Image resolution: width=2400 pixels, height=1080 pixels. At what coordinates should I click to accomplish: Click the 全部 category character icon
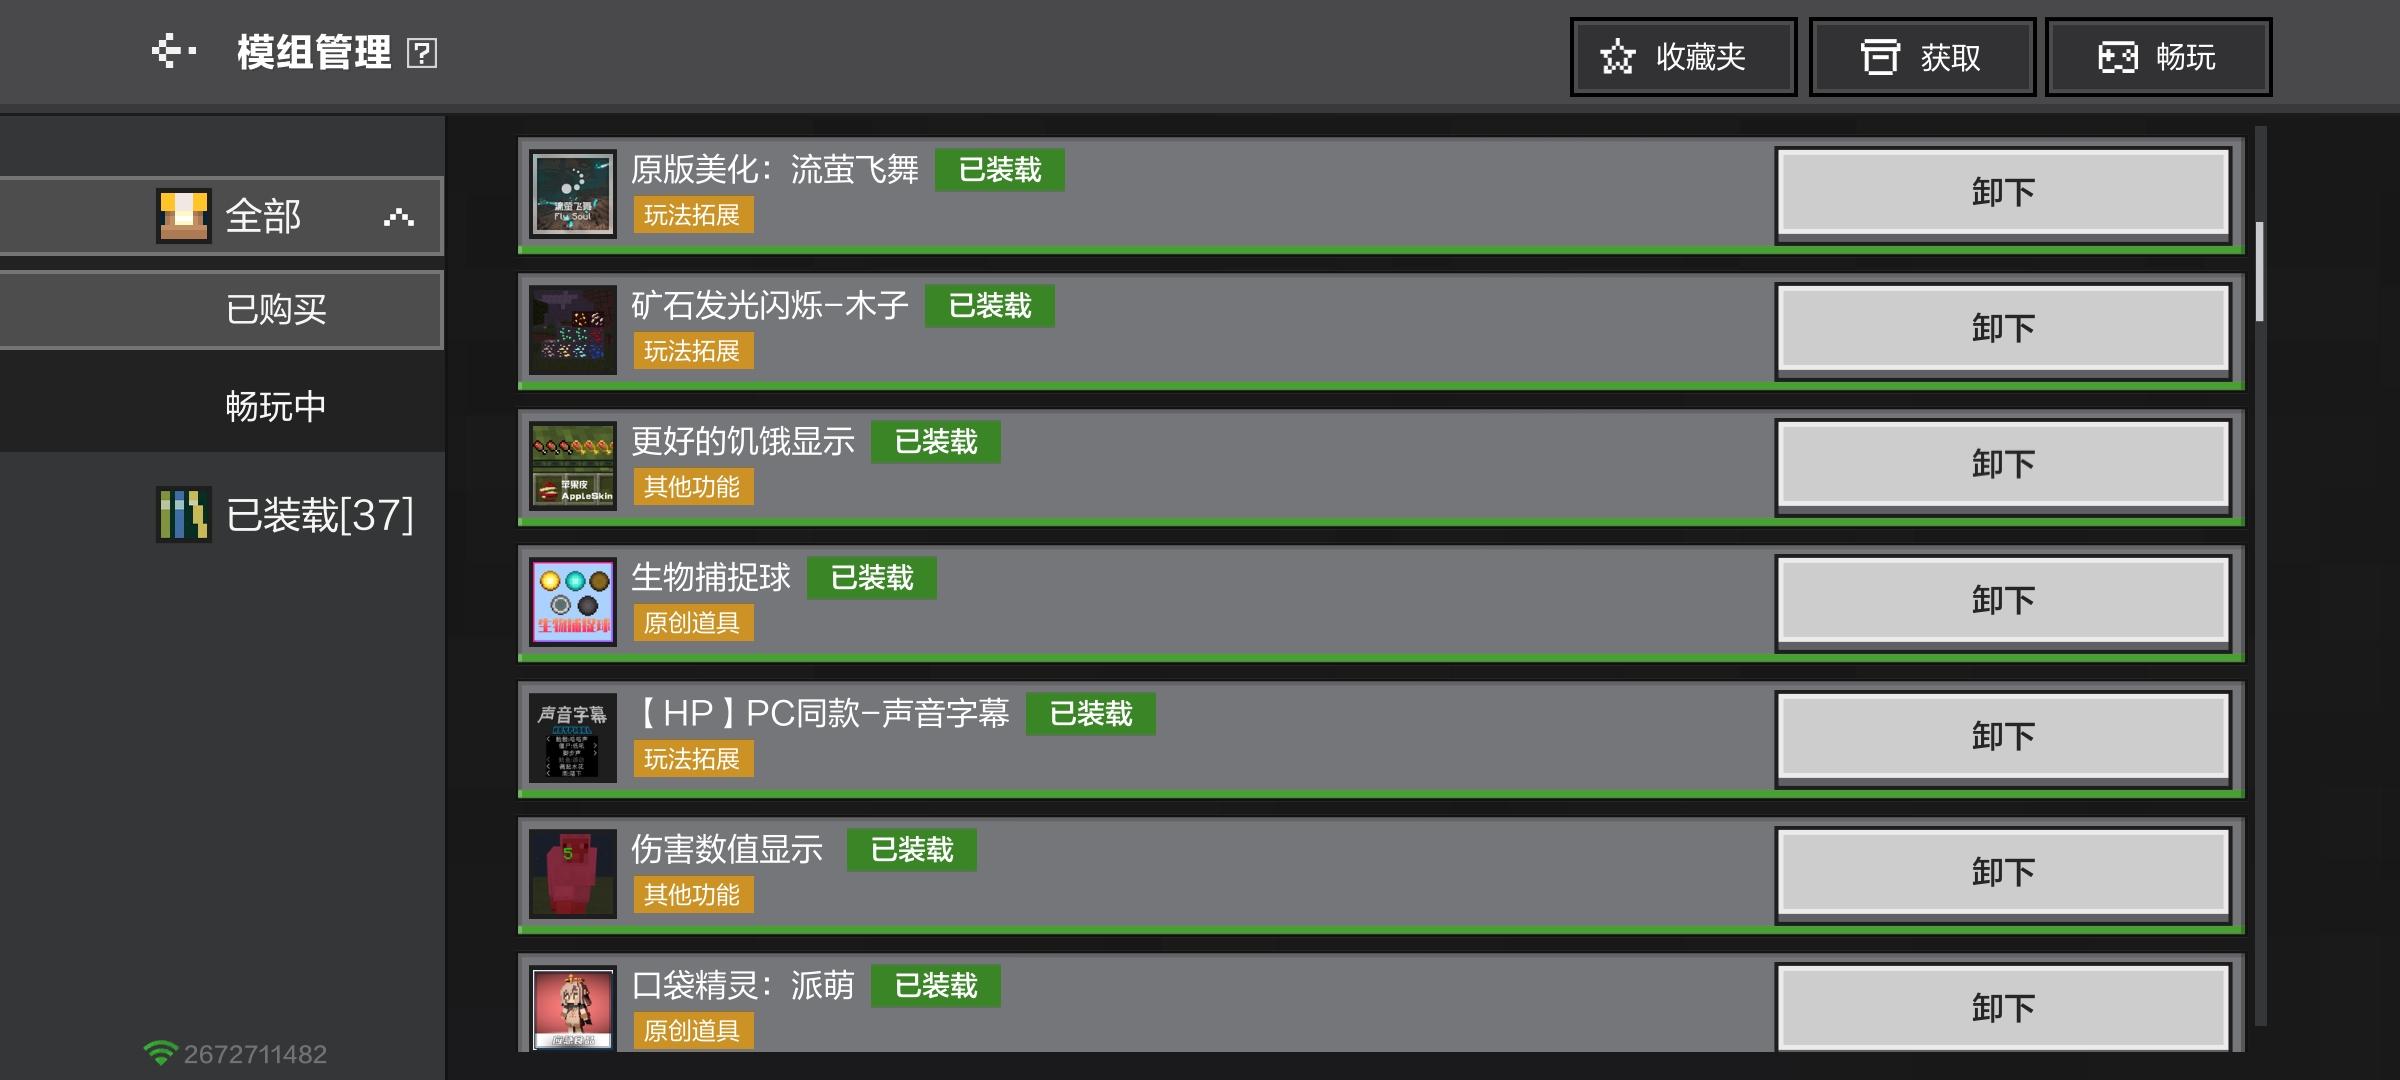point(183,216)
